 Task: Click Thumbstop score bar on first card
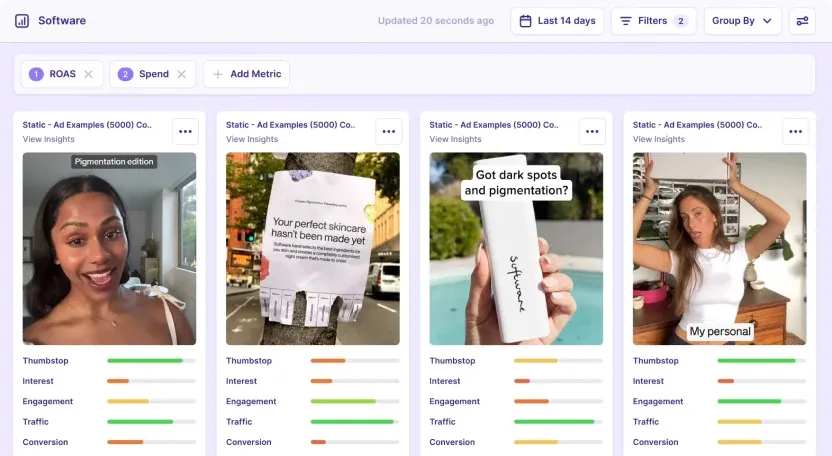coord(151,361)
